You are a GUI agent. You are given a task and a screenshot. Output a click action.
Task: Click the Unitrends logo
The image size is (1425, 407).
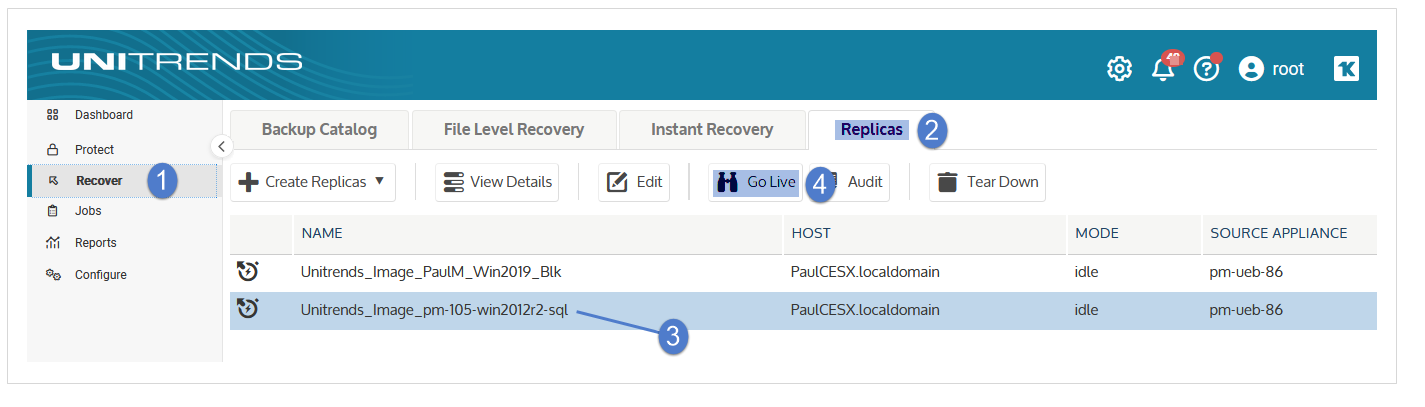(x=176, y=62)
